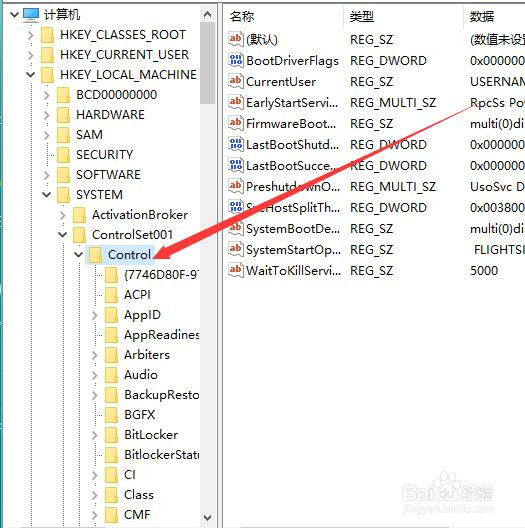Collapse the HKEY_LOCAL_MACHINE node
The height and width of the screenshot is (528, 525).
coord(30,74)
